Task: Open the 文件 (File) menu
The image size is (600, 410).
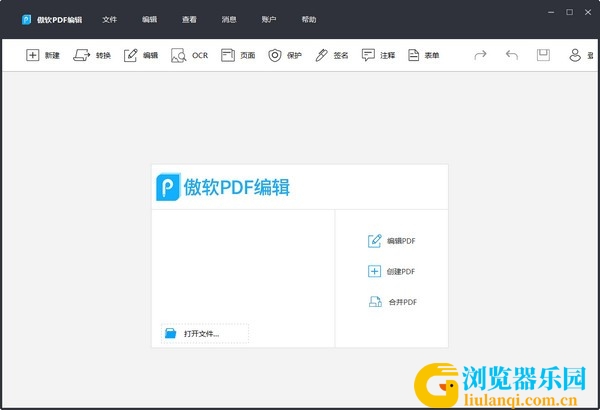Action: coord(109,20)
